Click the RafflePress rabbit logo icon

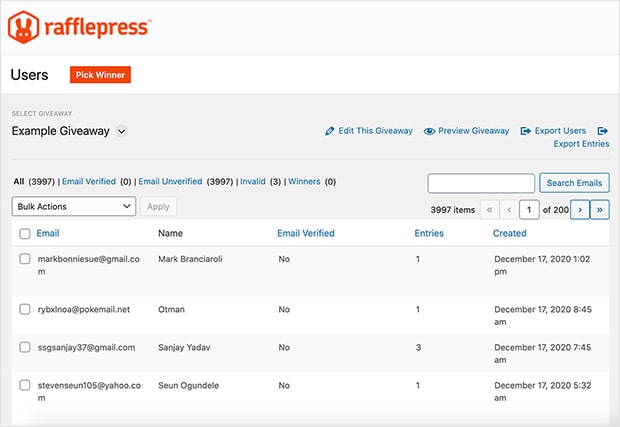point(23,27)
